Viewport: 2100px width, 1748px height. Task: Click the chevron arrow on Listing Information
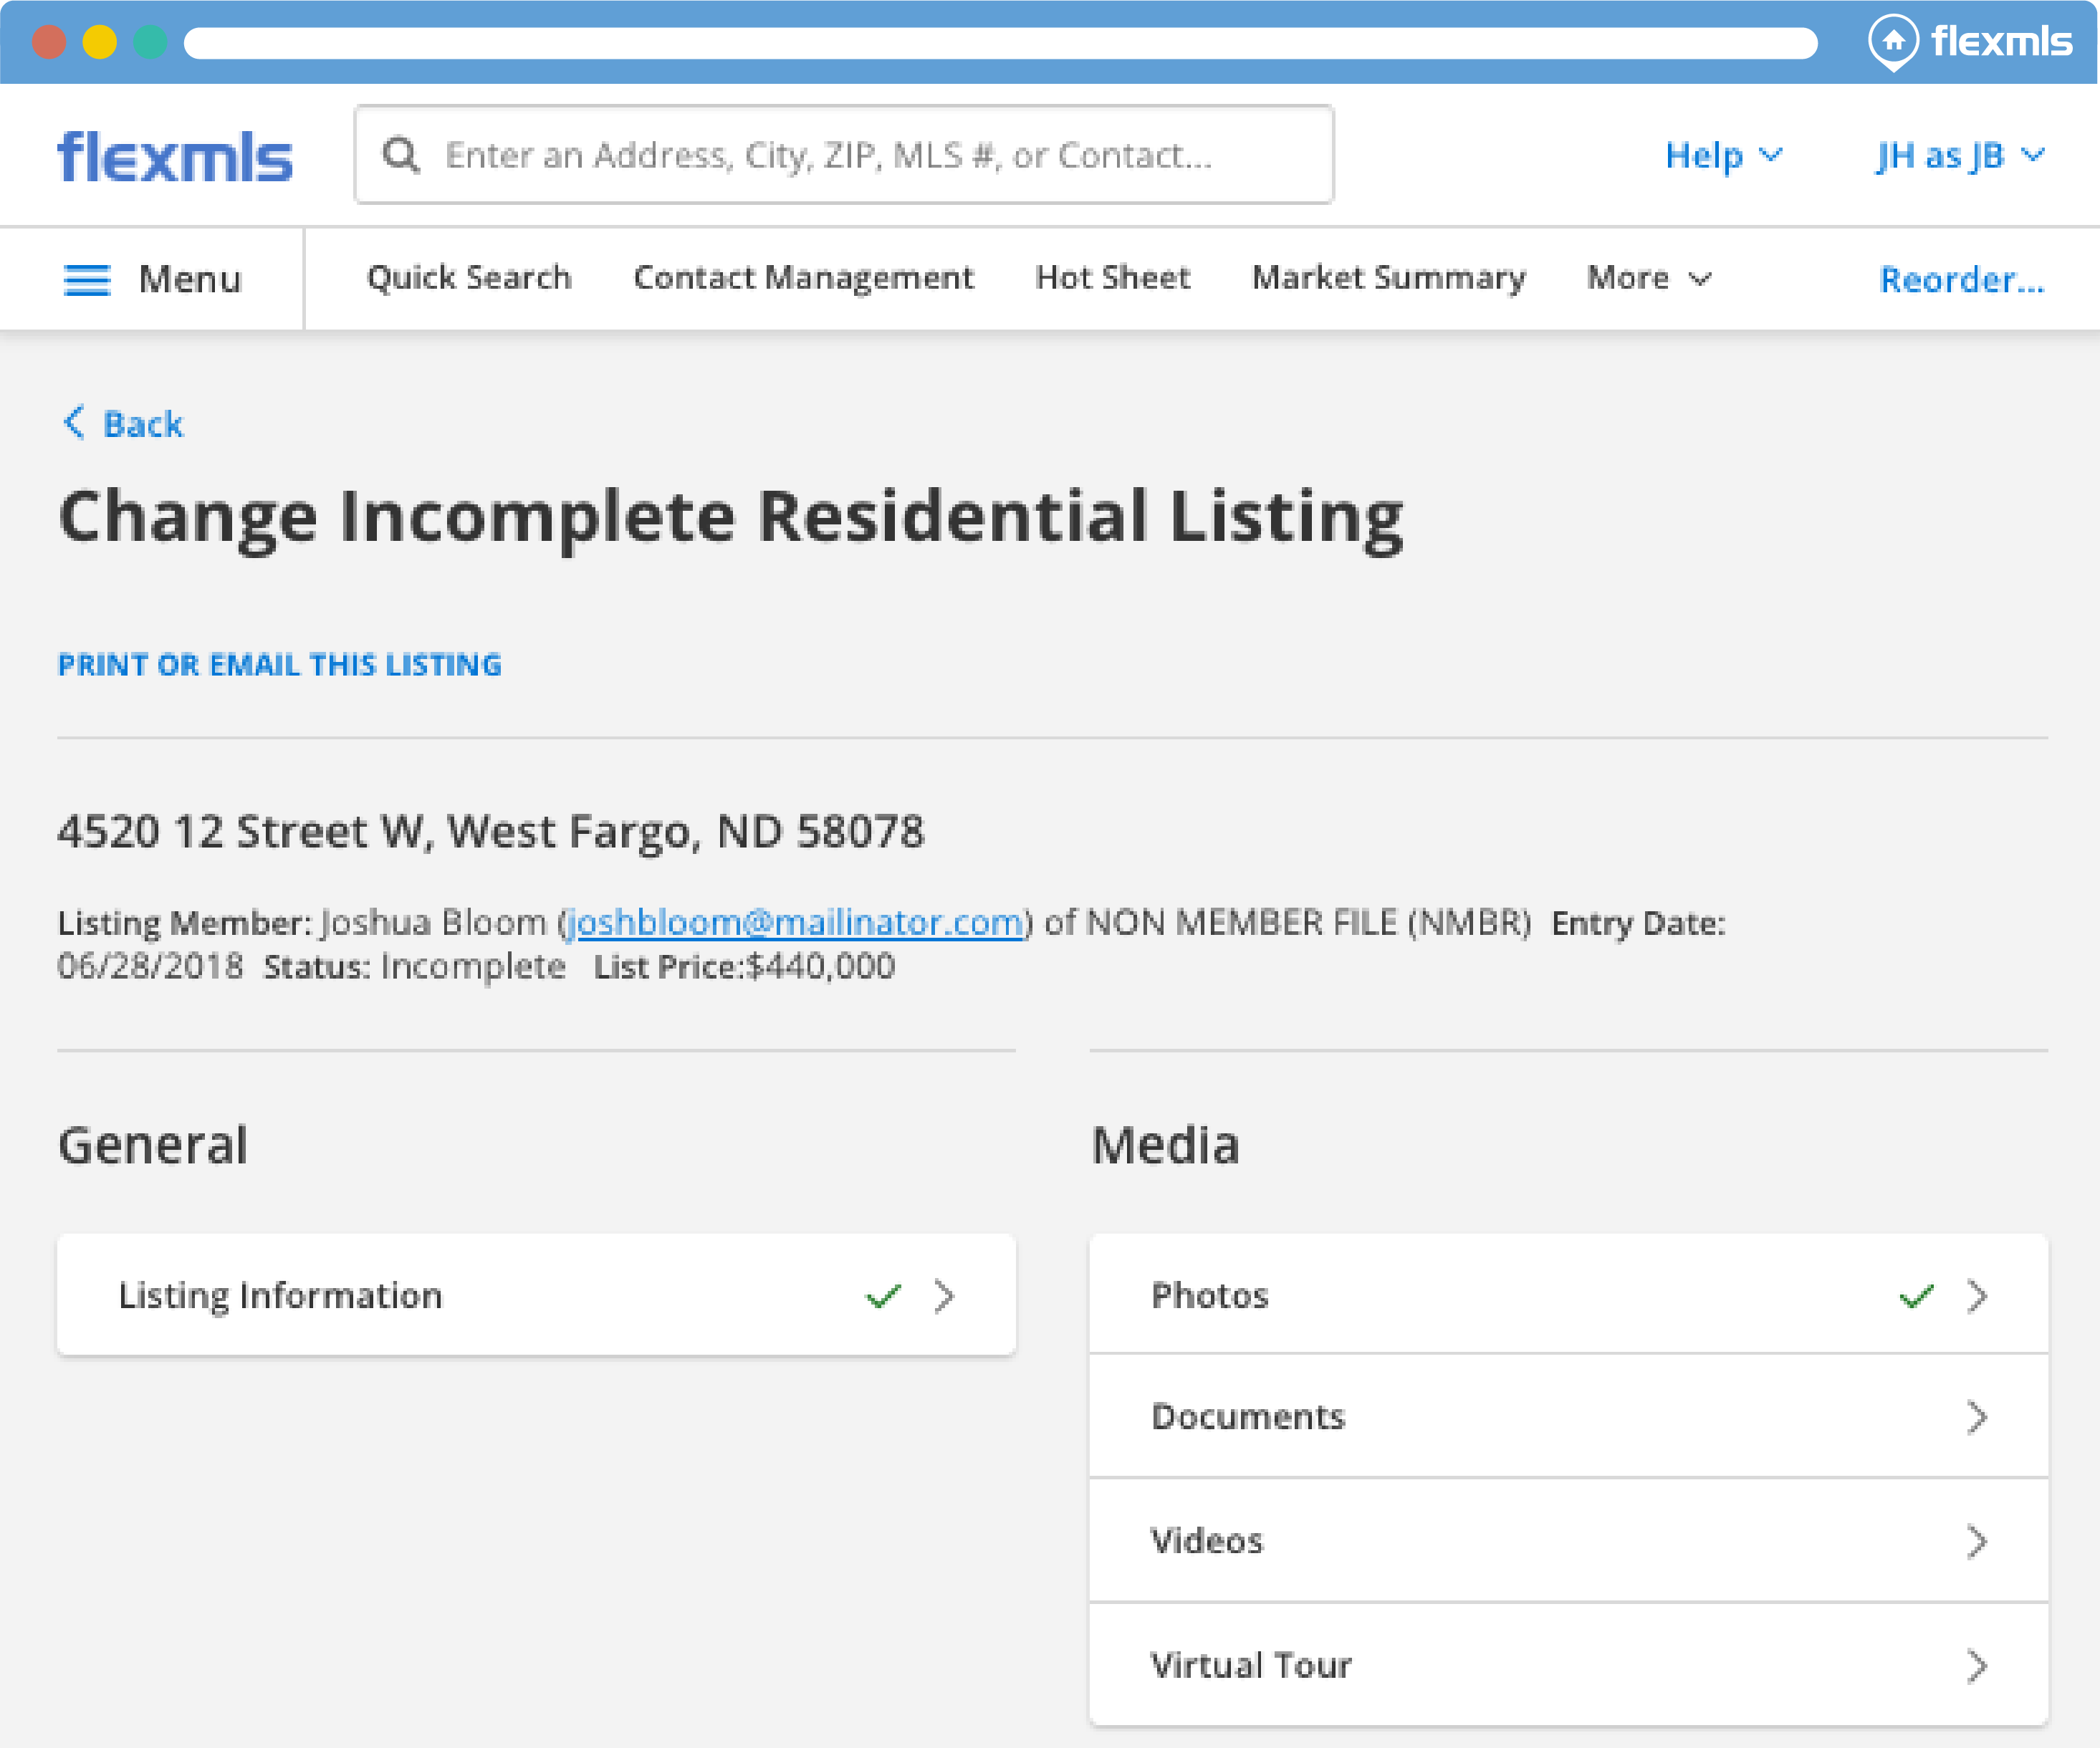click(x=944, y=1297)
